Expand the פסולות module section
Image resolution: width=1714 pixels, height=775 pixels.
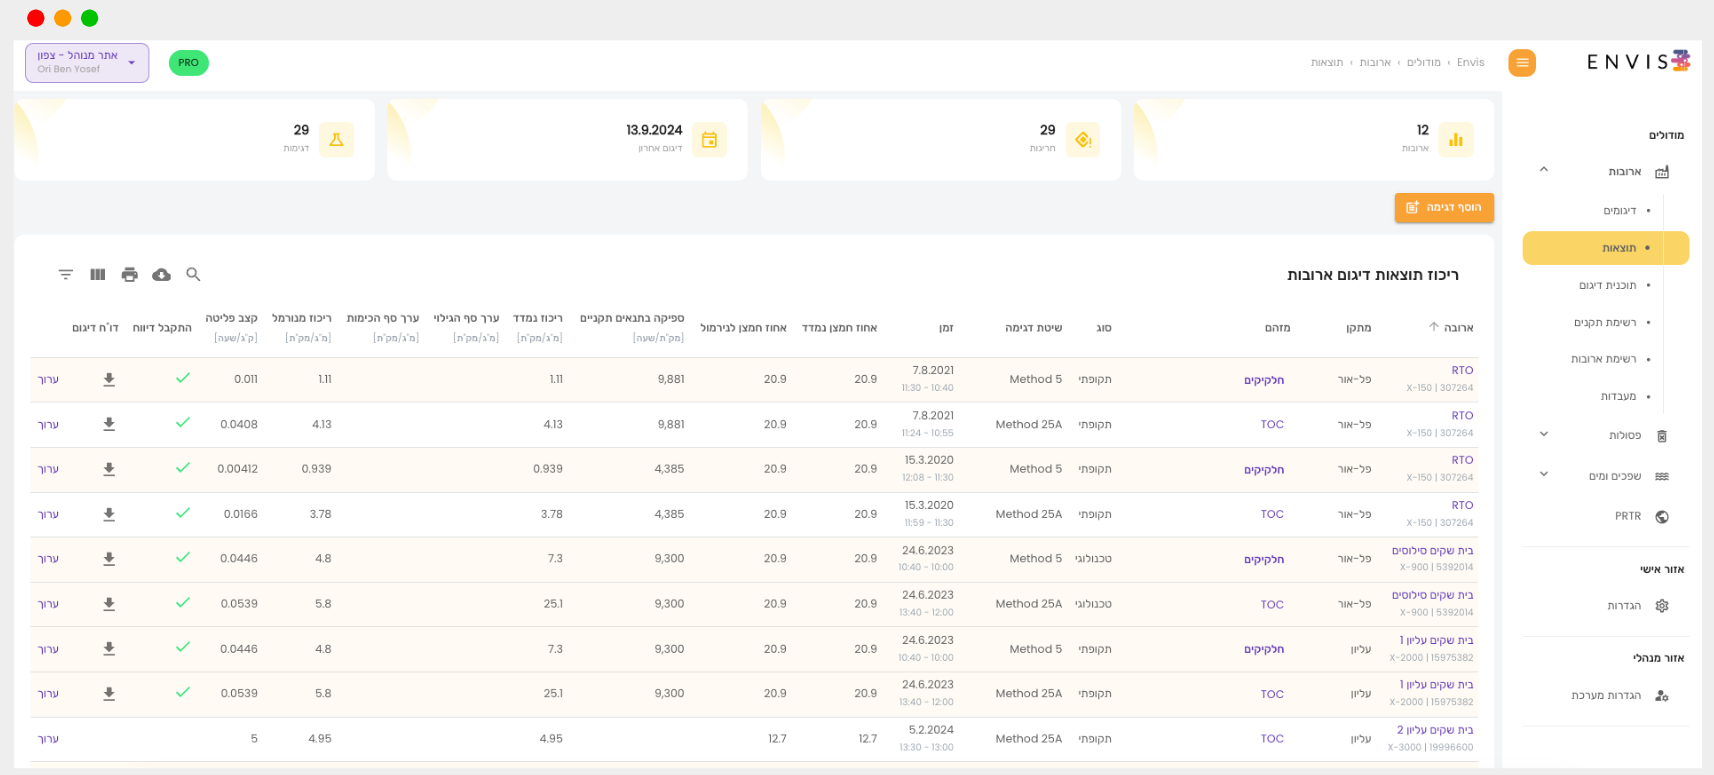click(x=1544, y=435)
